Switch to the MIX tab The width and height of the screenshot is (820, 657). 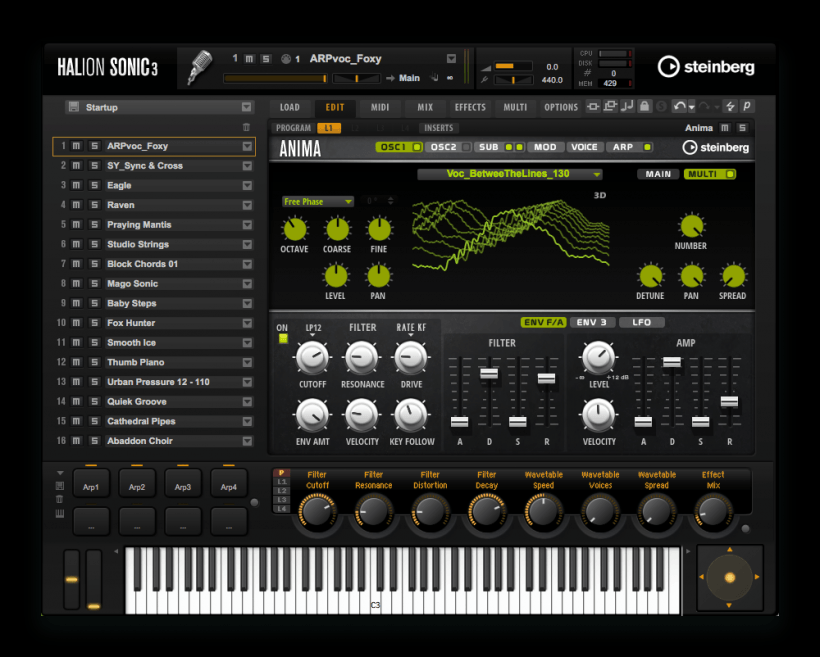(425, 107)
